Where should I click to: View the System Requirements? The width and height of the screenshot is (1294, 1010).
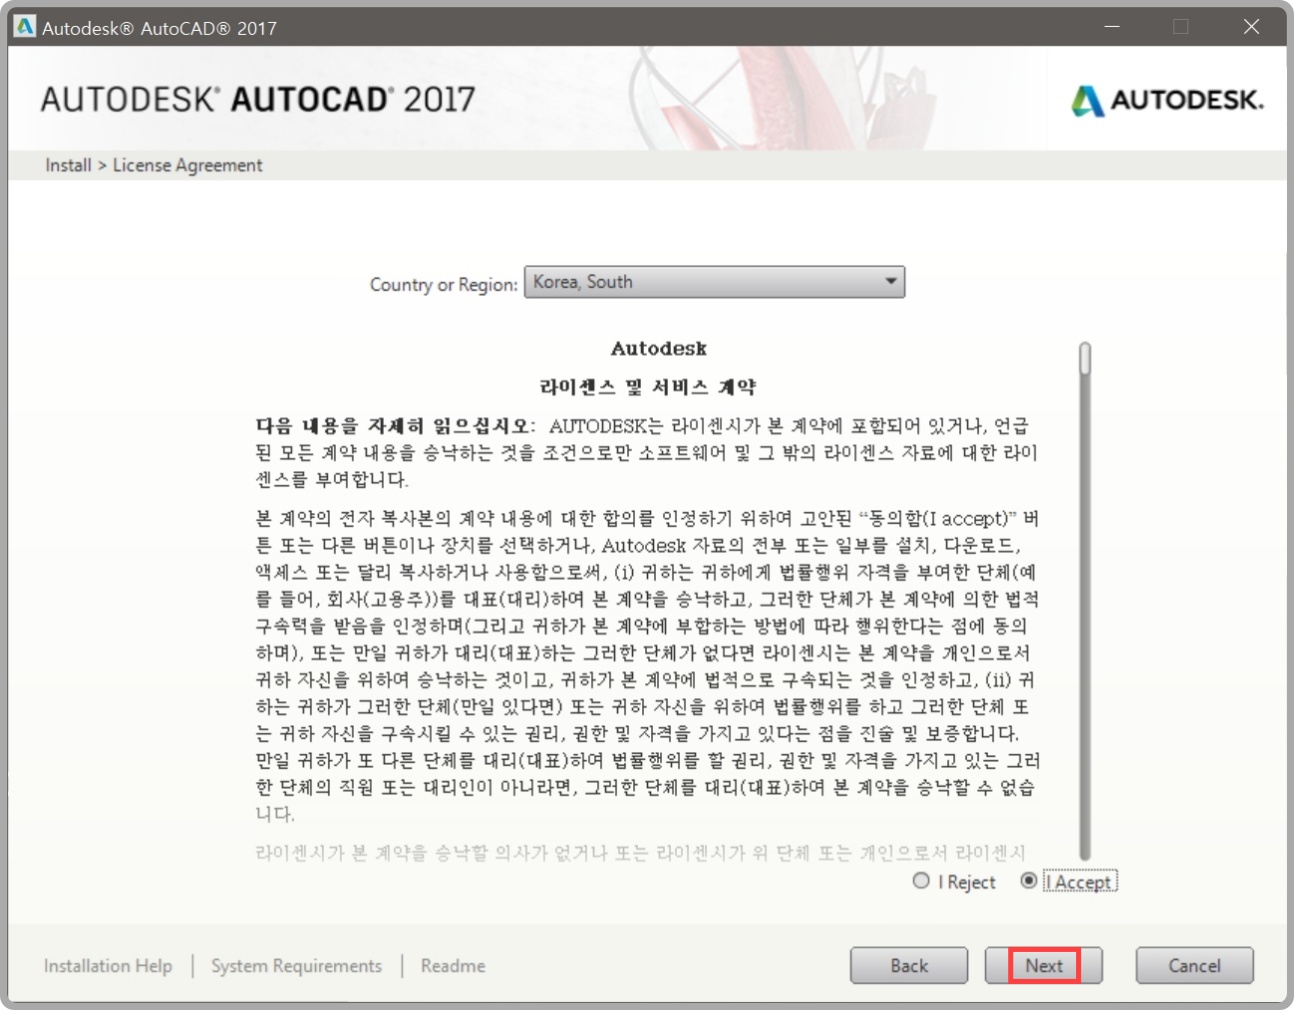point(294,966)
